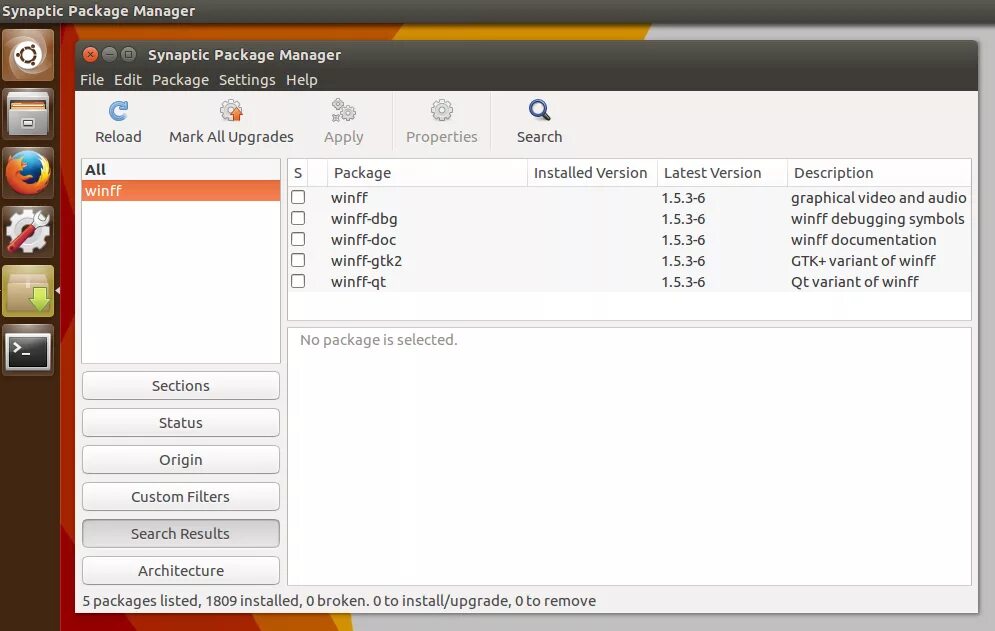Click the Apply toolbar icon
This screenshot has width=995, height=631.
(x=343, y=110)
